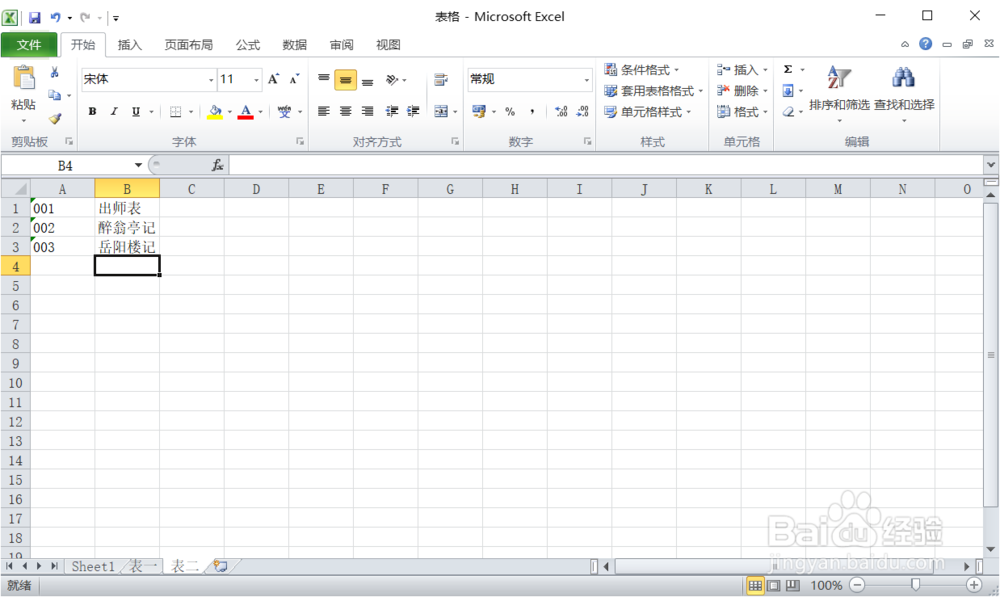
Task: Open 排序和筛选 sort and filter
Action: tap(839, 93)
